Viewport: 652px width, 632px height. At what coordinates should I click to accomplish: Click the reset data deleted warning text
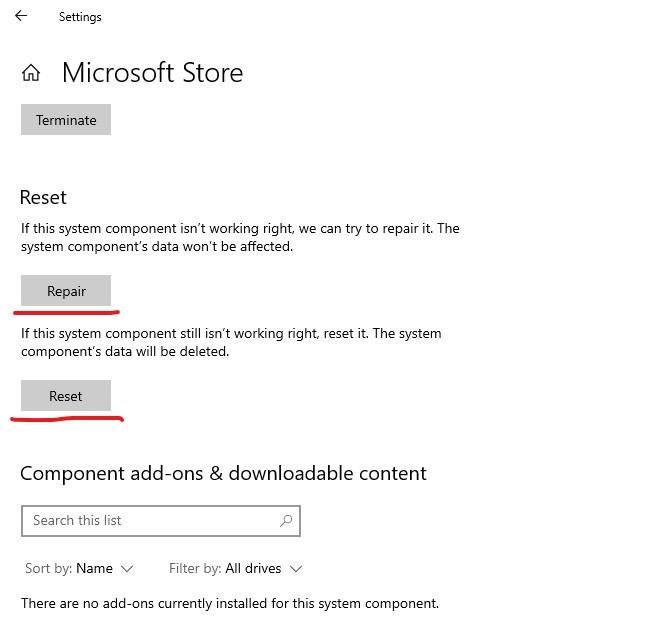(x=231, y=343)
